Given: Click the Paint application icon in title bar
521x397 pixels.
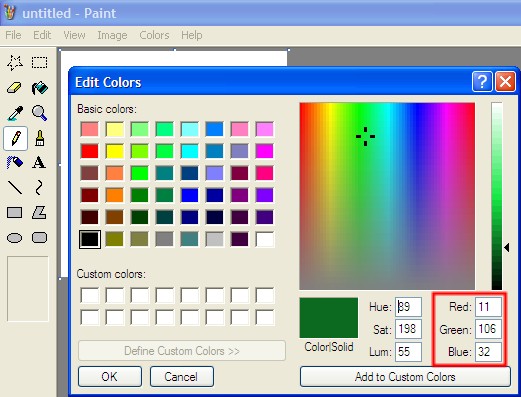Looking at the screenshot, I should [10, 13].
